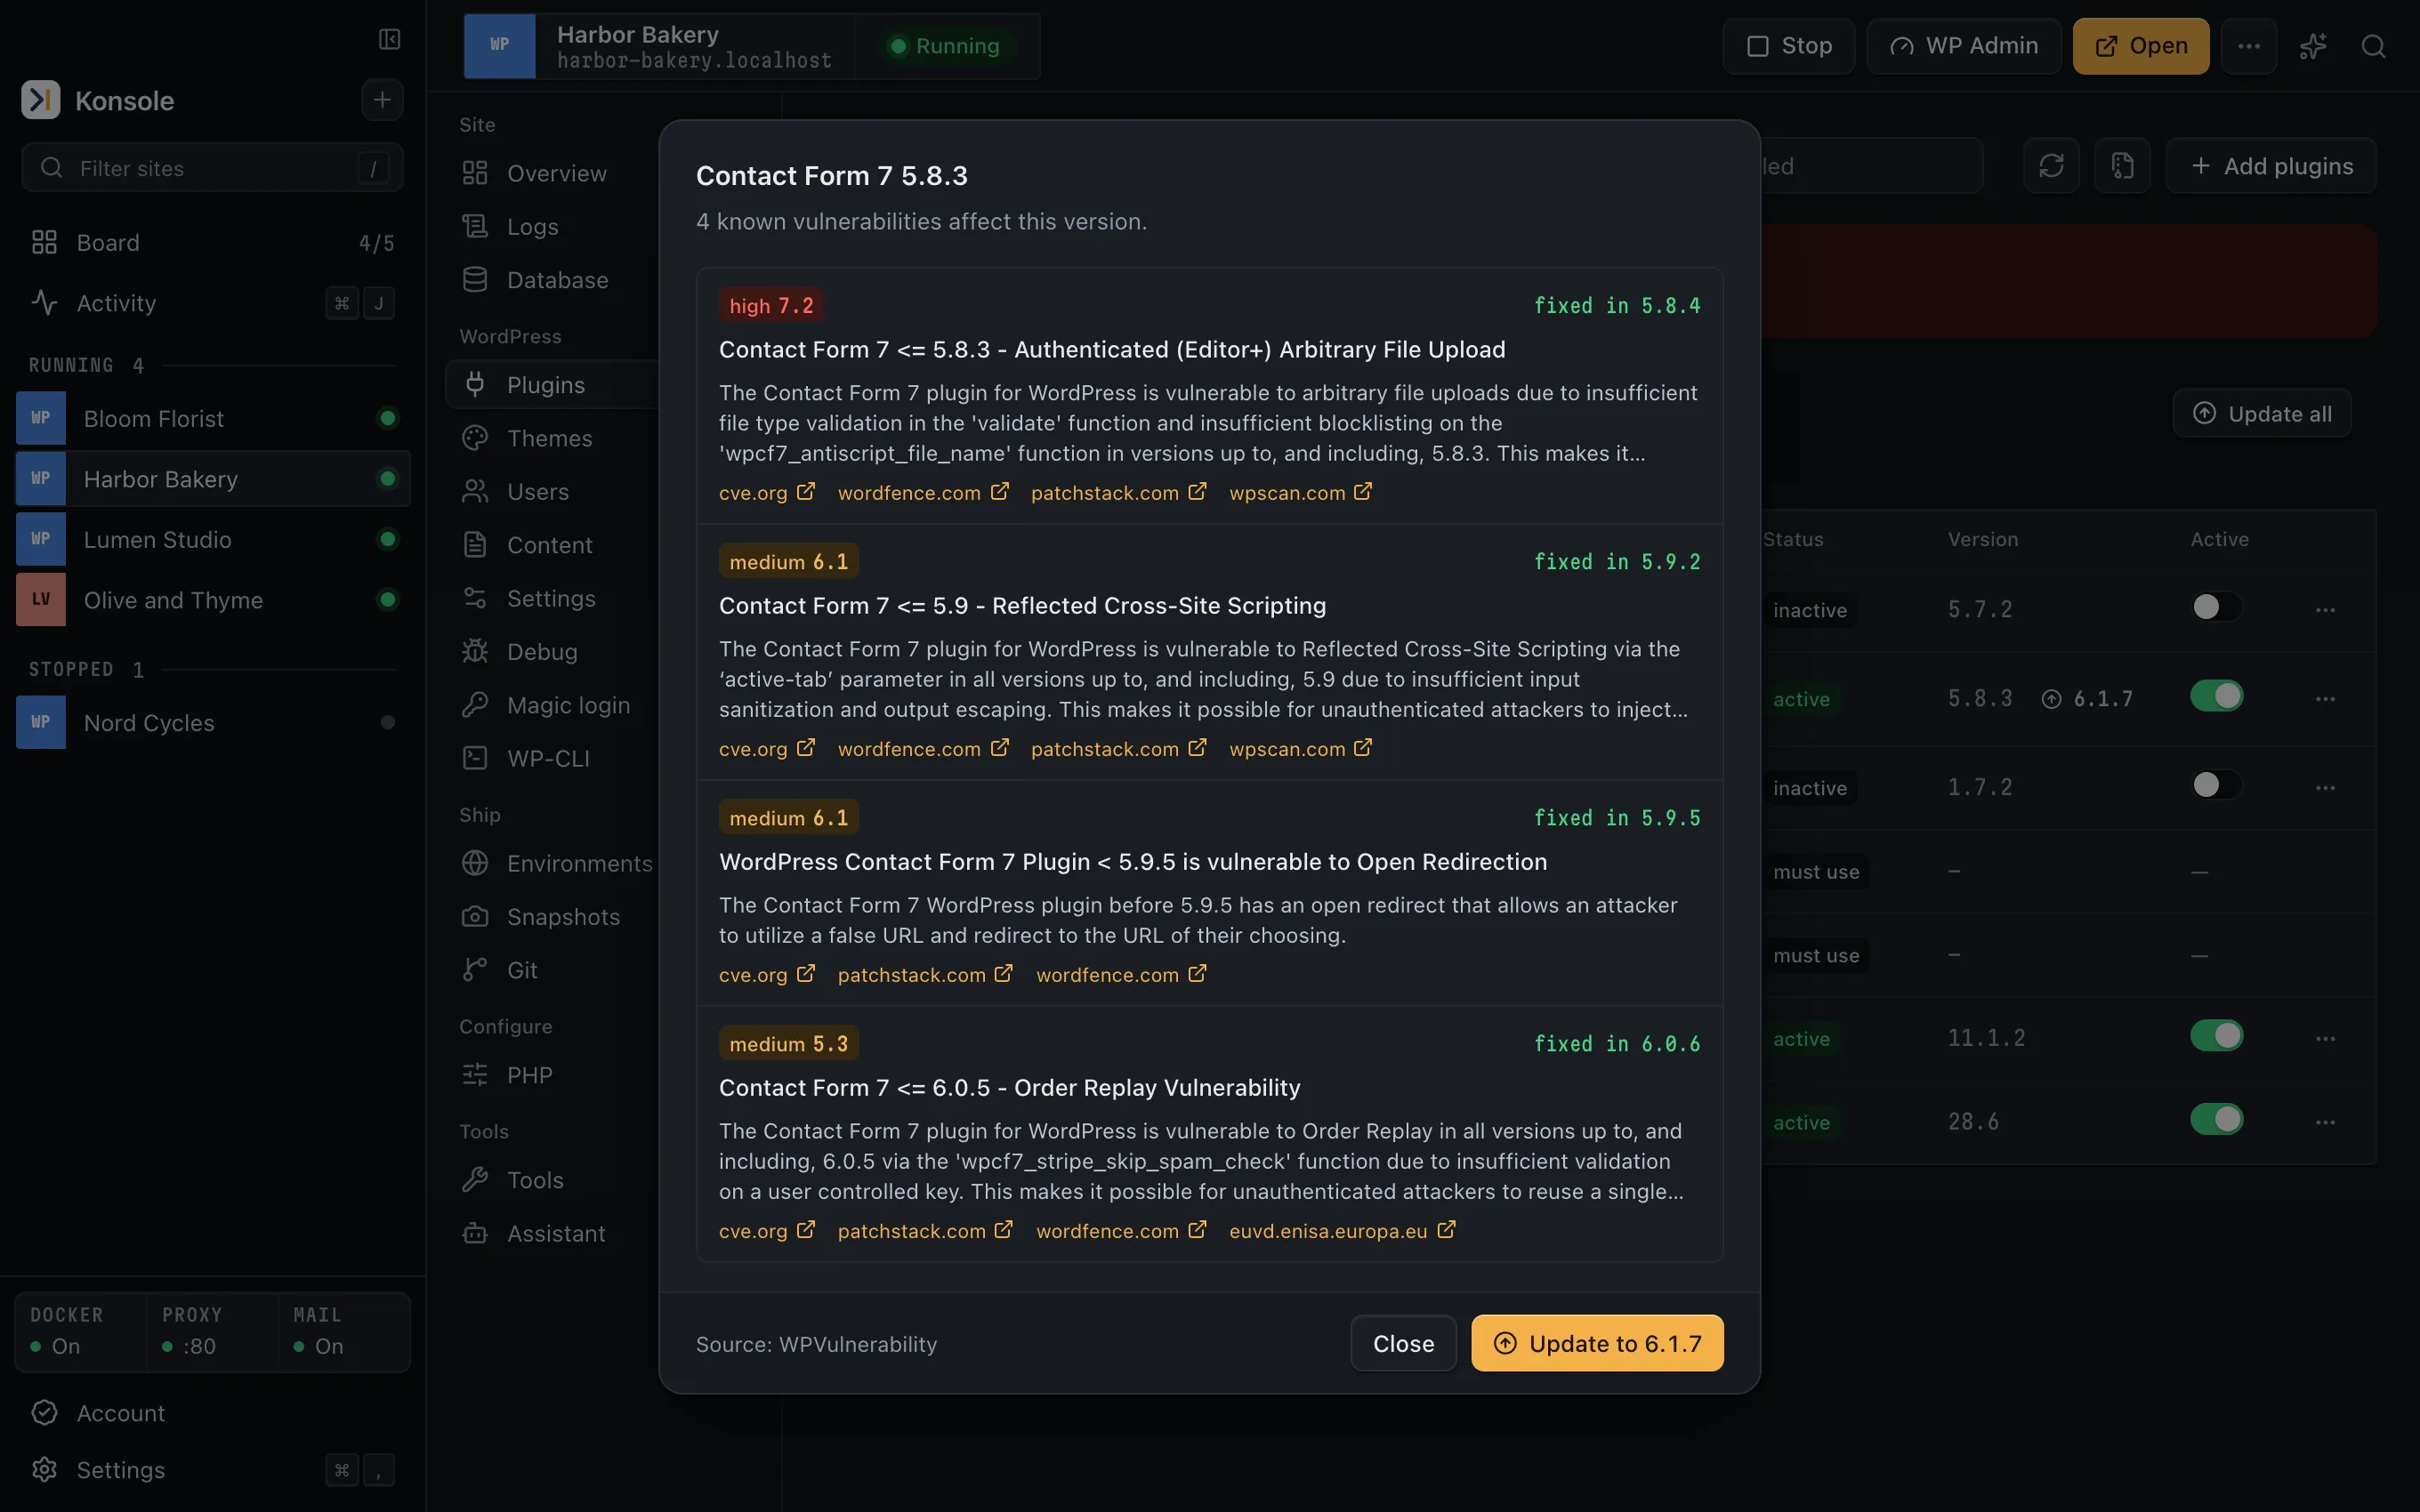
Task: Open patchstack.com link for Open Redirection
Action: (925, 975)
